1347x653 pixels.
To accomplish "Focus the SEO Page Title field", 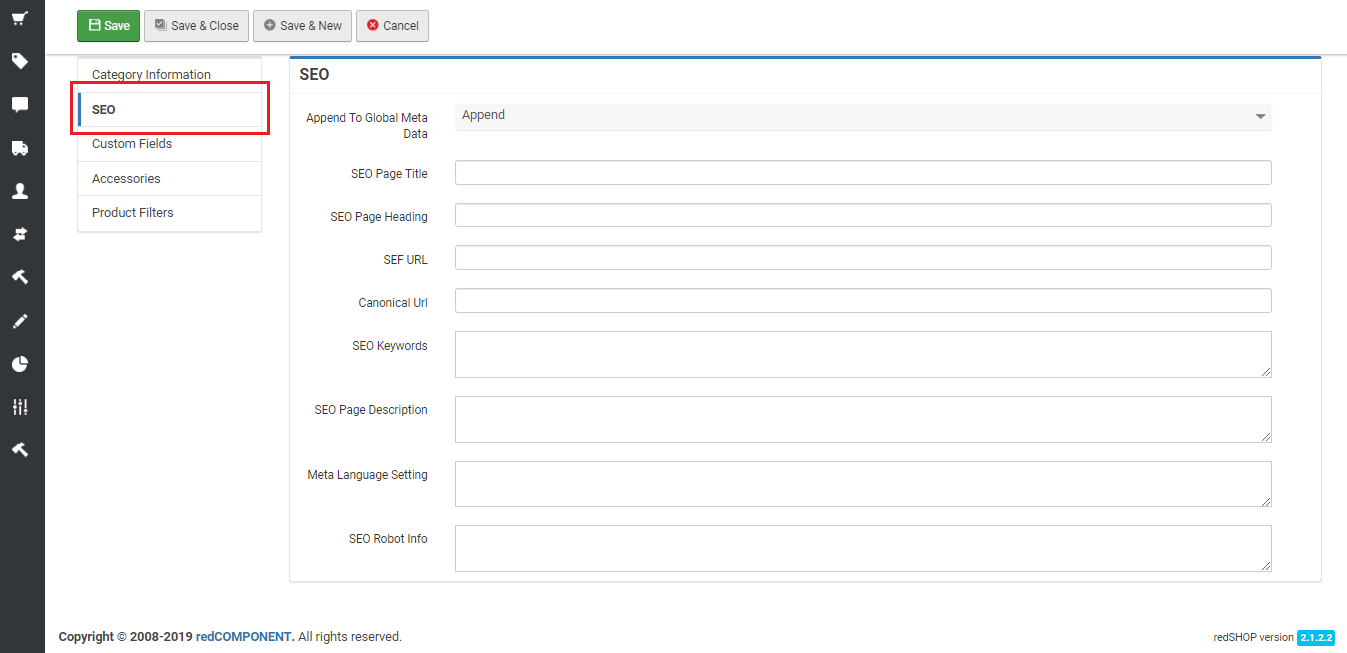I will click(x=863, y=173).
